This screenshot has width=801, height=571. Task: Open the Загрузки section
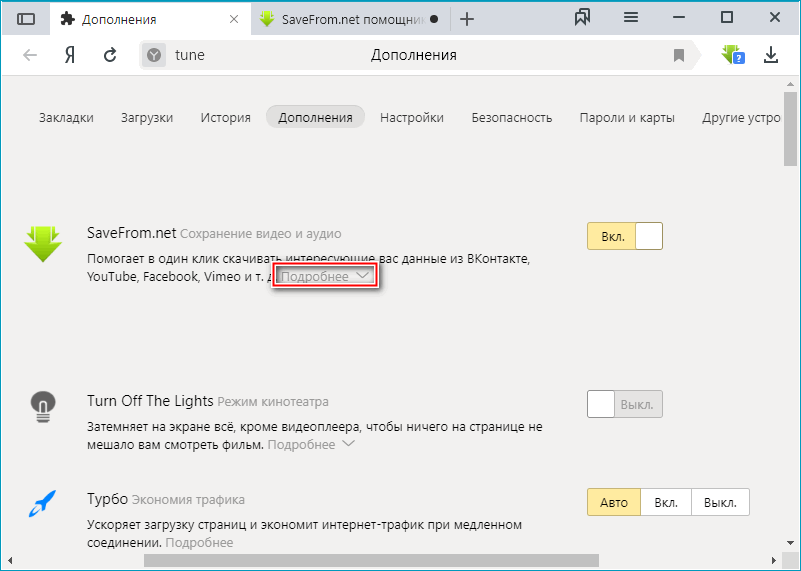(147, 117)
